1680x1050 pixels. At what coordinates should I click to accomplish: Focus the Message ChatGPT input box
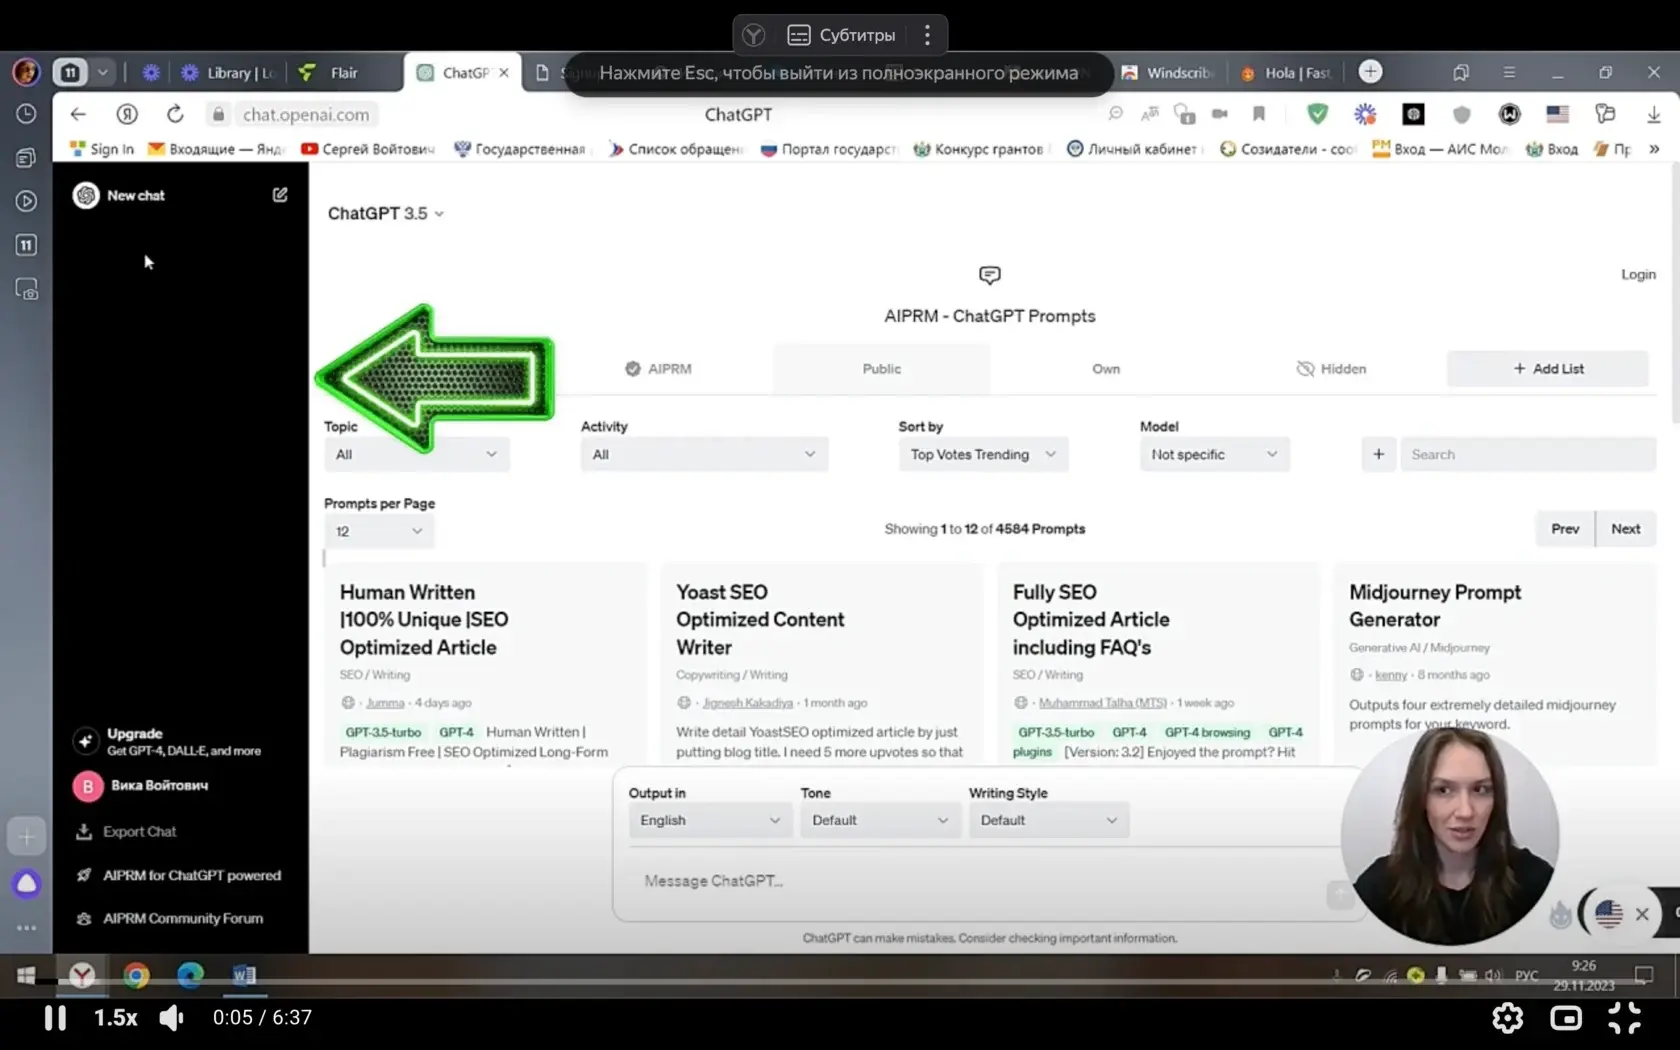pyautogui.click(x=980, y=881)
